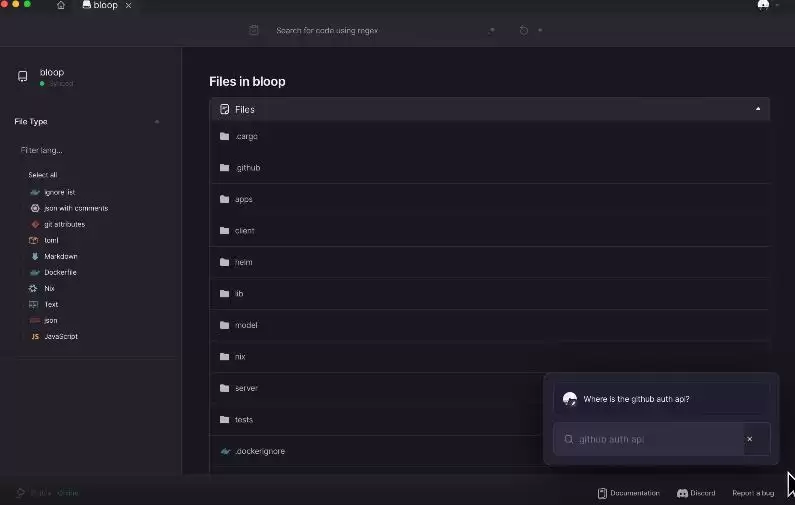Viewport: 795px width, 505px height.
Task: Open the .github folder
Action: [x=247, y=168]
